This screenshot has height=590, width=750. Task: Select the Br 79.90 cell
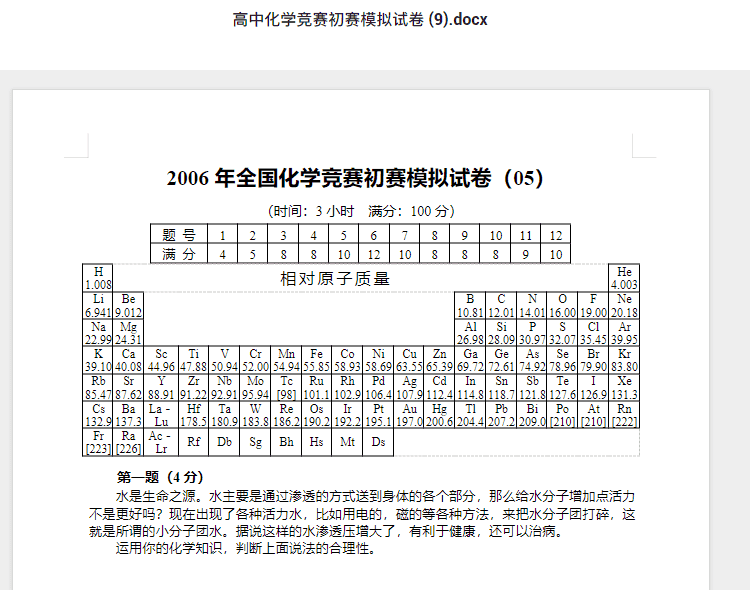point(593,360)
